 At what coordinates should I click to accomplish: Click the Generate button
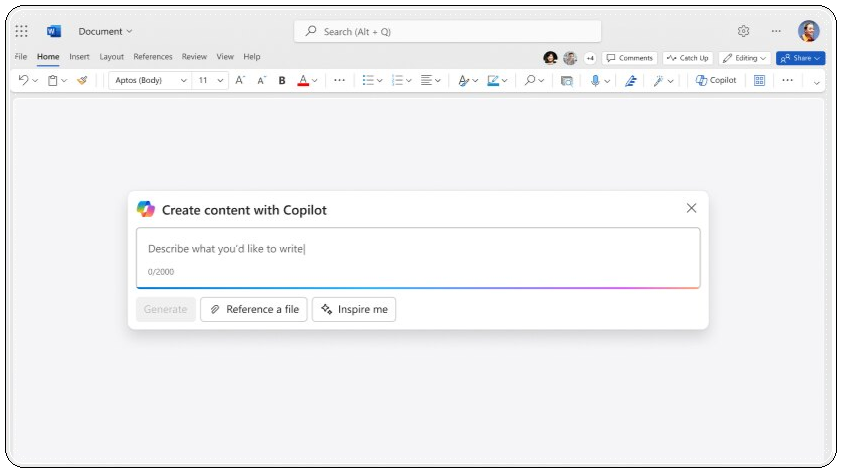[x=165, y=309]
